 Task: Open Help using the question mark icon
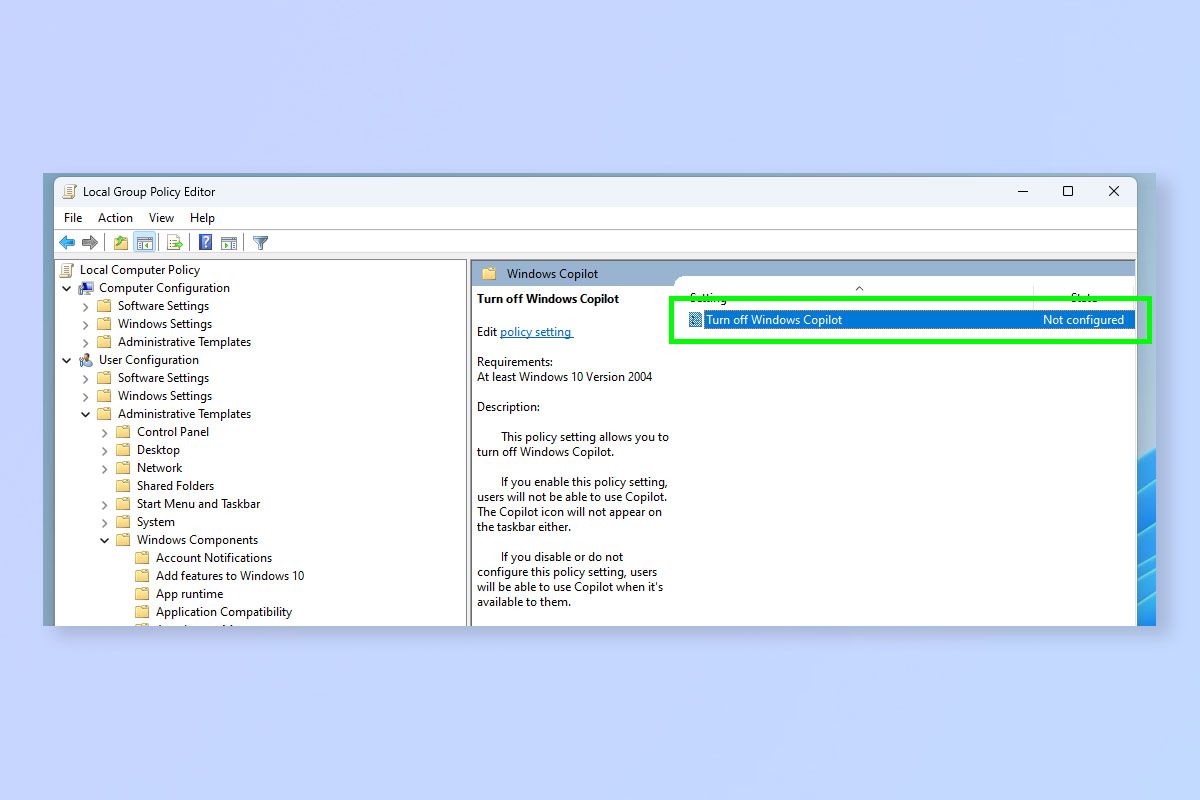(205, 242)
